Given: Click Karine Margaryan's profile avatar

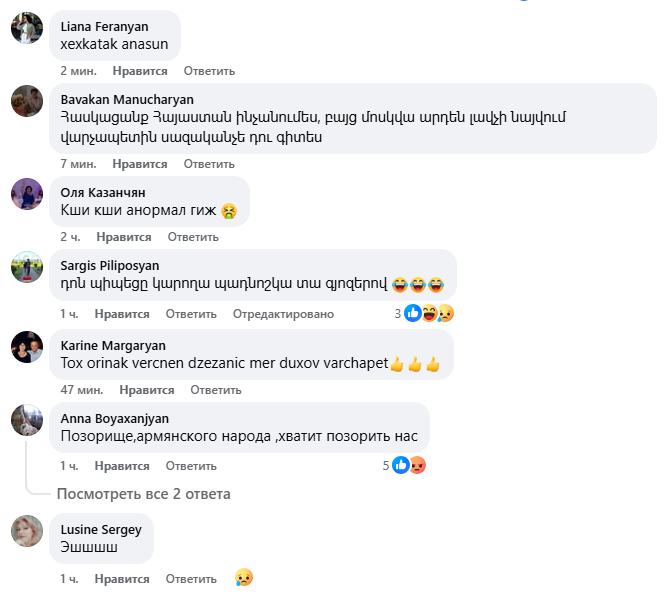Looking at the screenshot, I should 26,347.
